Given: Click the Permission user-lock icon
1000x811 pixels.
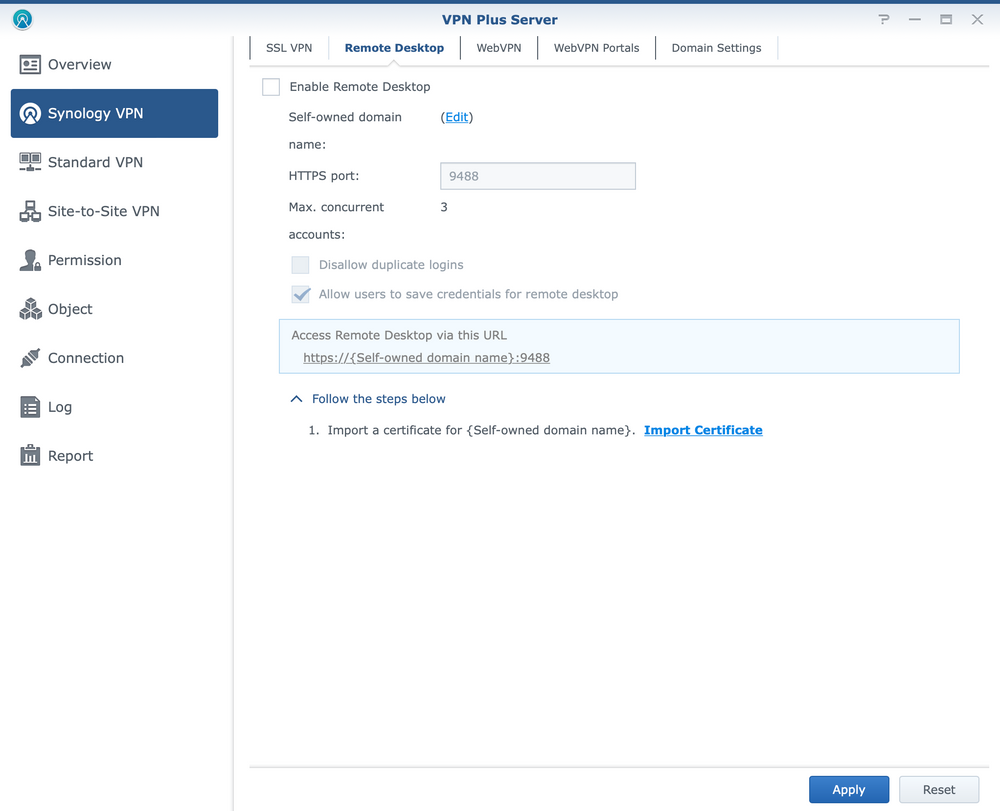Looking at the screenshot, I should (30, 260).
